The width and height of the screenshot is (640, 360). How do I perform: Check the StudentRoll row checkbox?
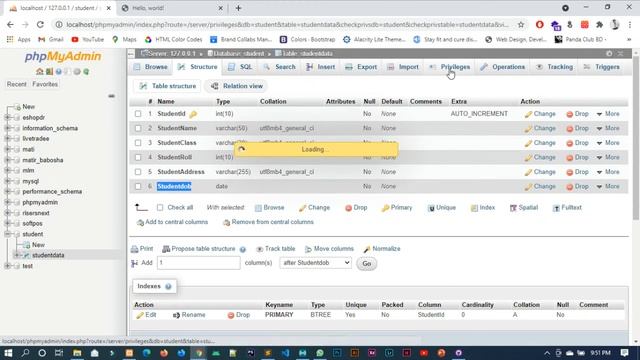point(138,157)
